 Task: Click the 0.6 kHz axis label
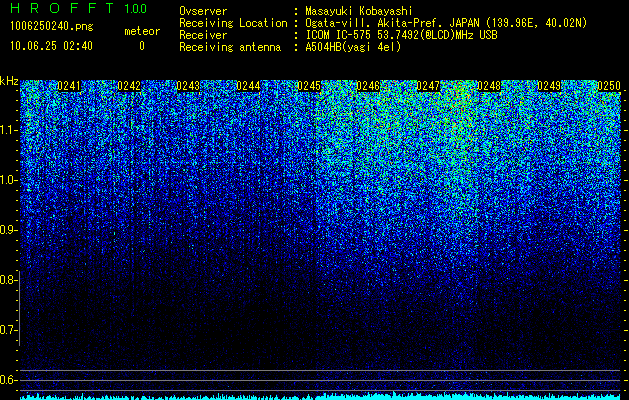(8, 380)
